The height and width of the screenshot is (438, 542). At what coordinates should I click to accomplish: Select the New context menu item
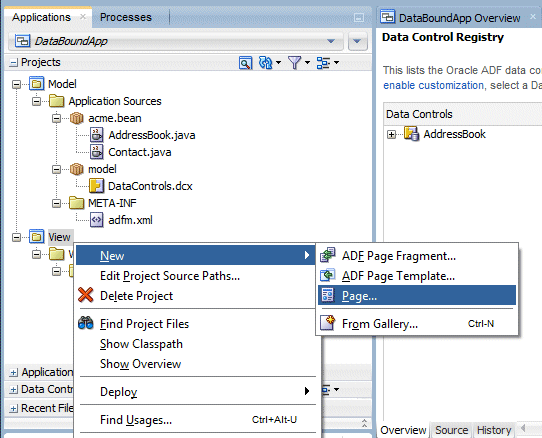[196, 255]
